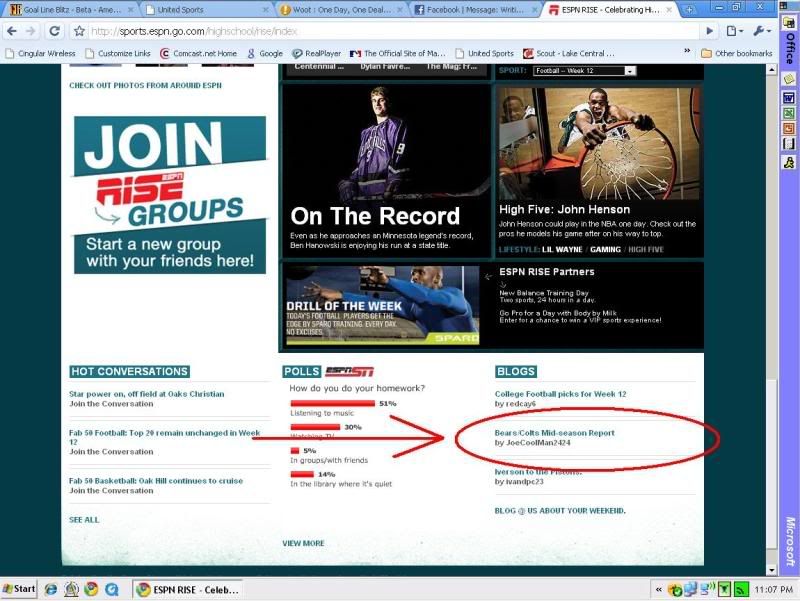
Task: Click the Go arrow beside the address bar
Action: (x=708, y=31)
